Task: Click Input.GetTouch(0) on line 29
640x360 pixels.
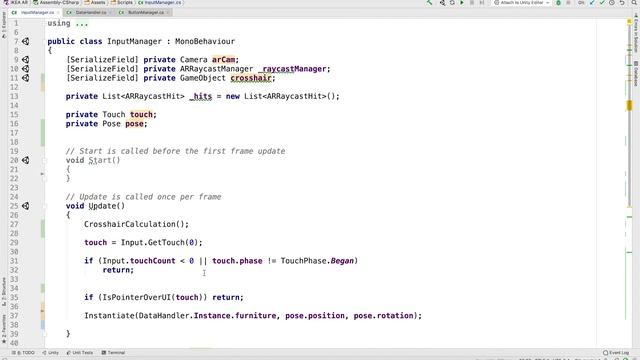Action: (x=159, y=242)
